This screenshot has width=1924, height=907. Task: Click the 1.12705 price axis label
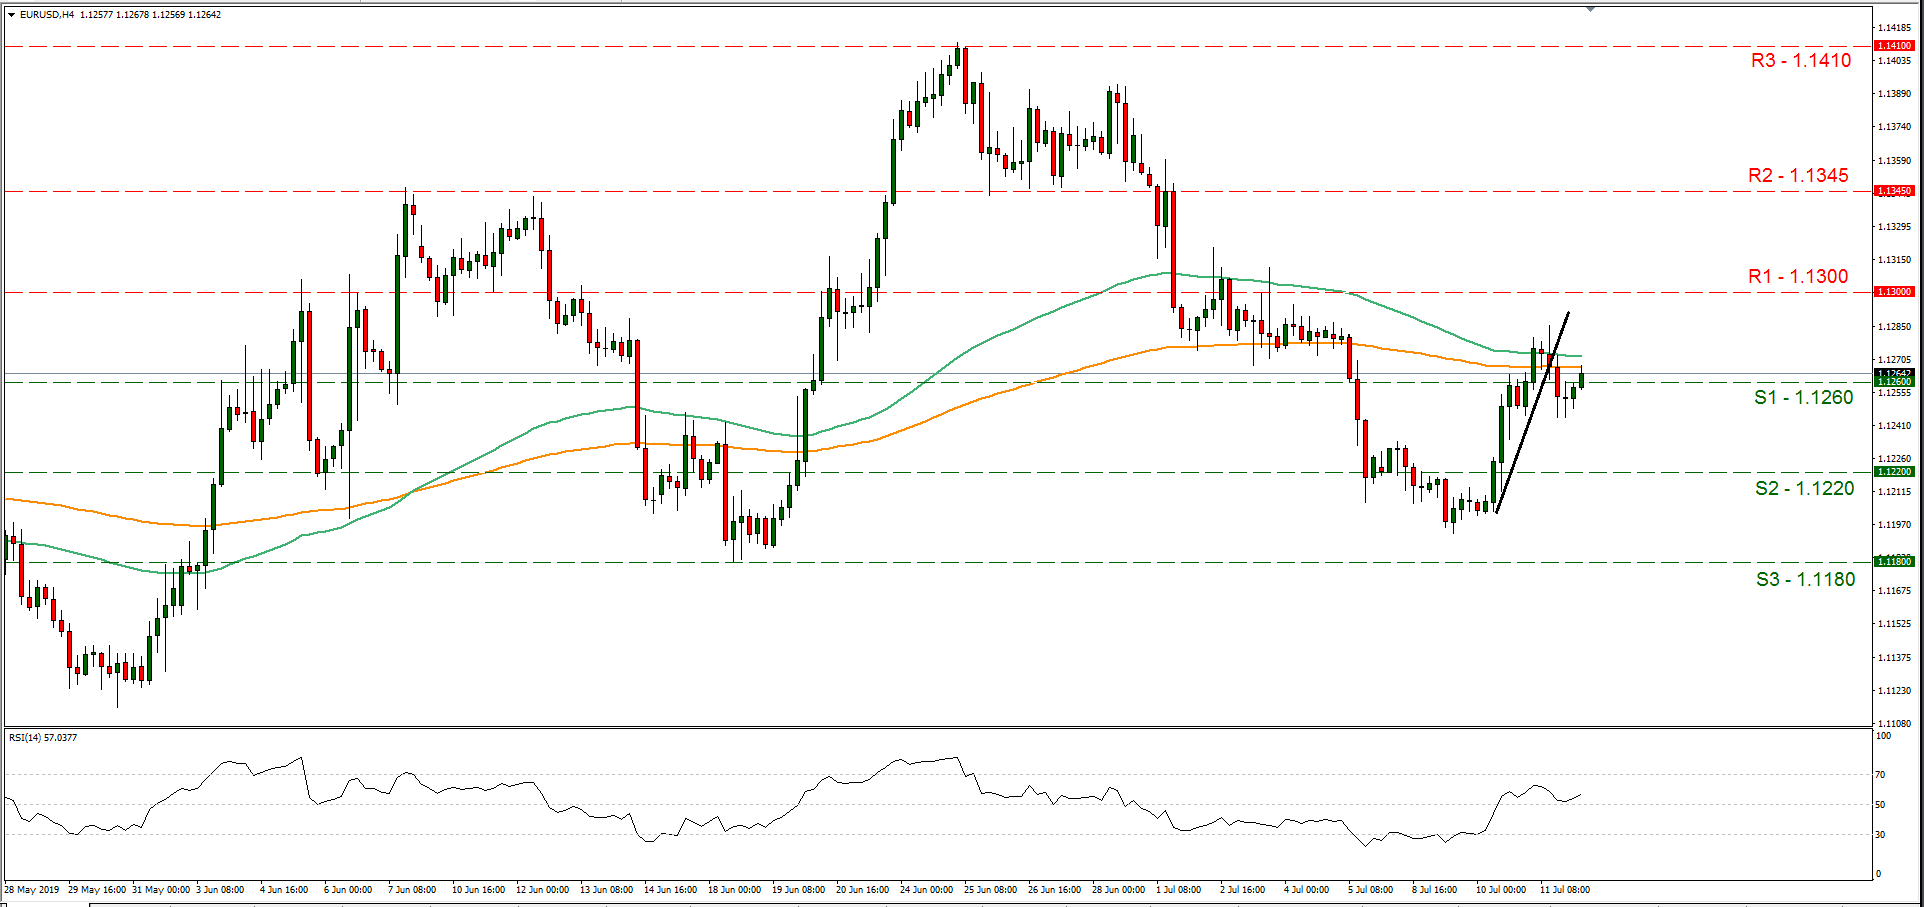[1895, 360]
